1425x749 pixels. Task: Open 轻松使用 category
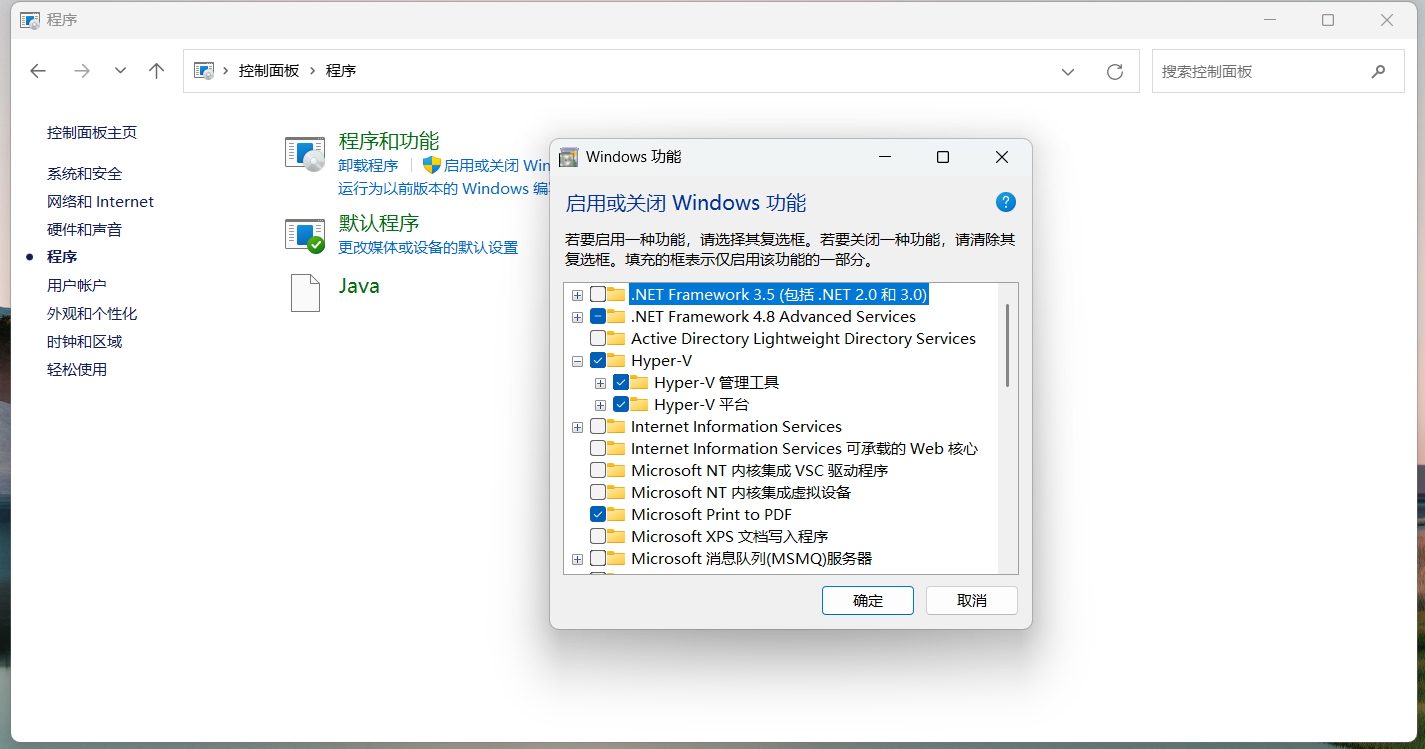click(77, 370)
